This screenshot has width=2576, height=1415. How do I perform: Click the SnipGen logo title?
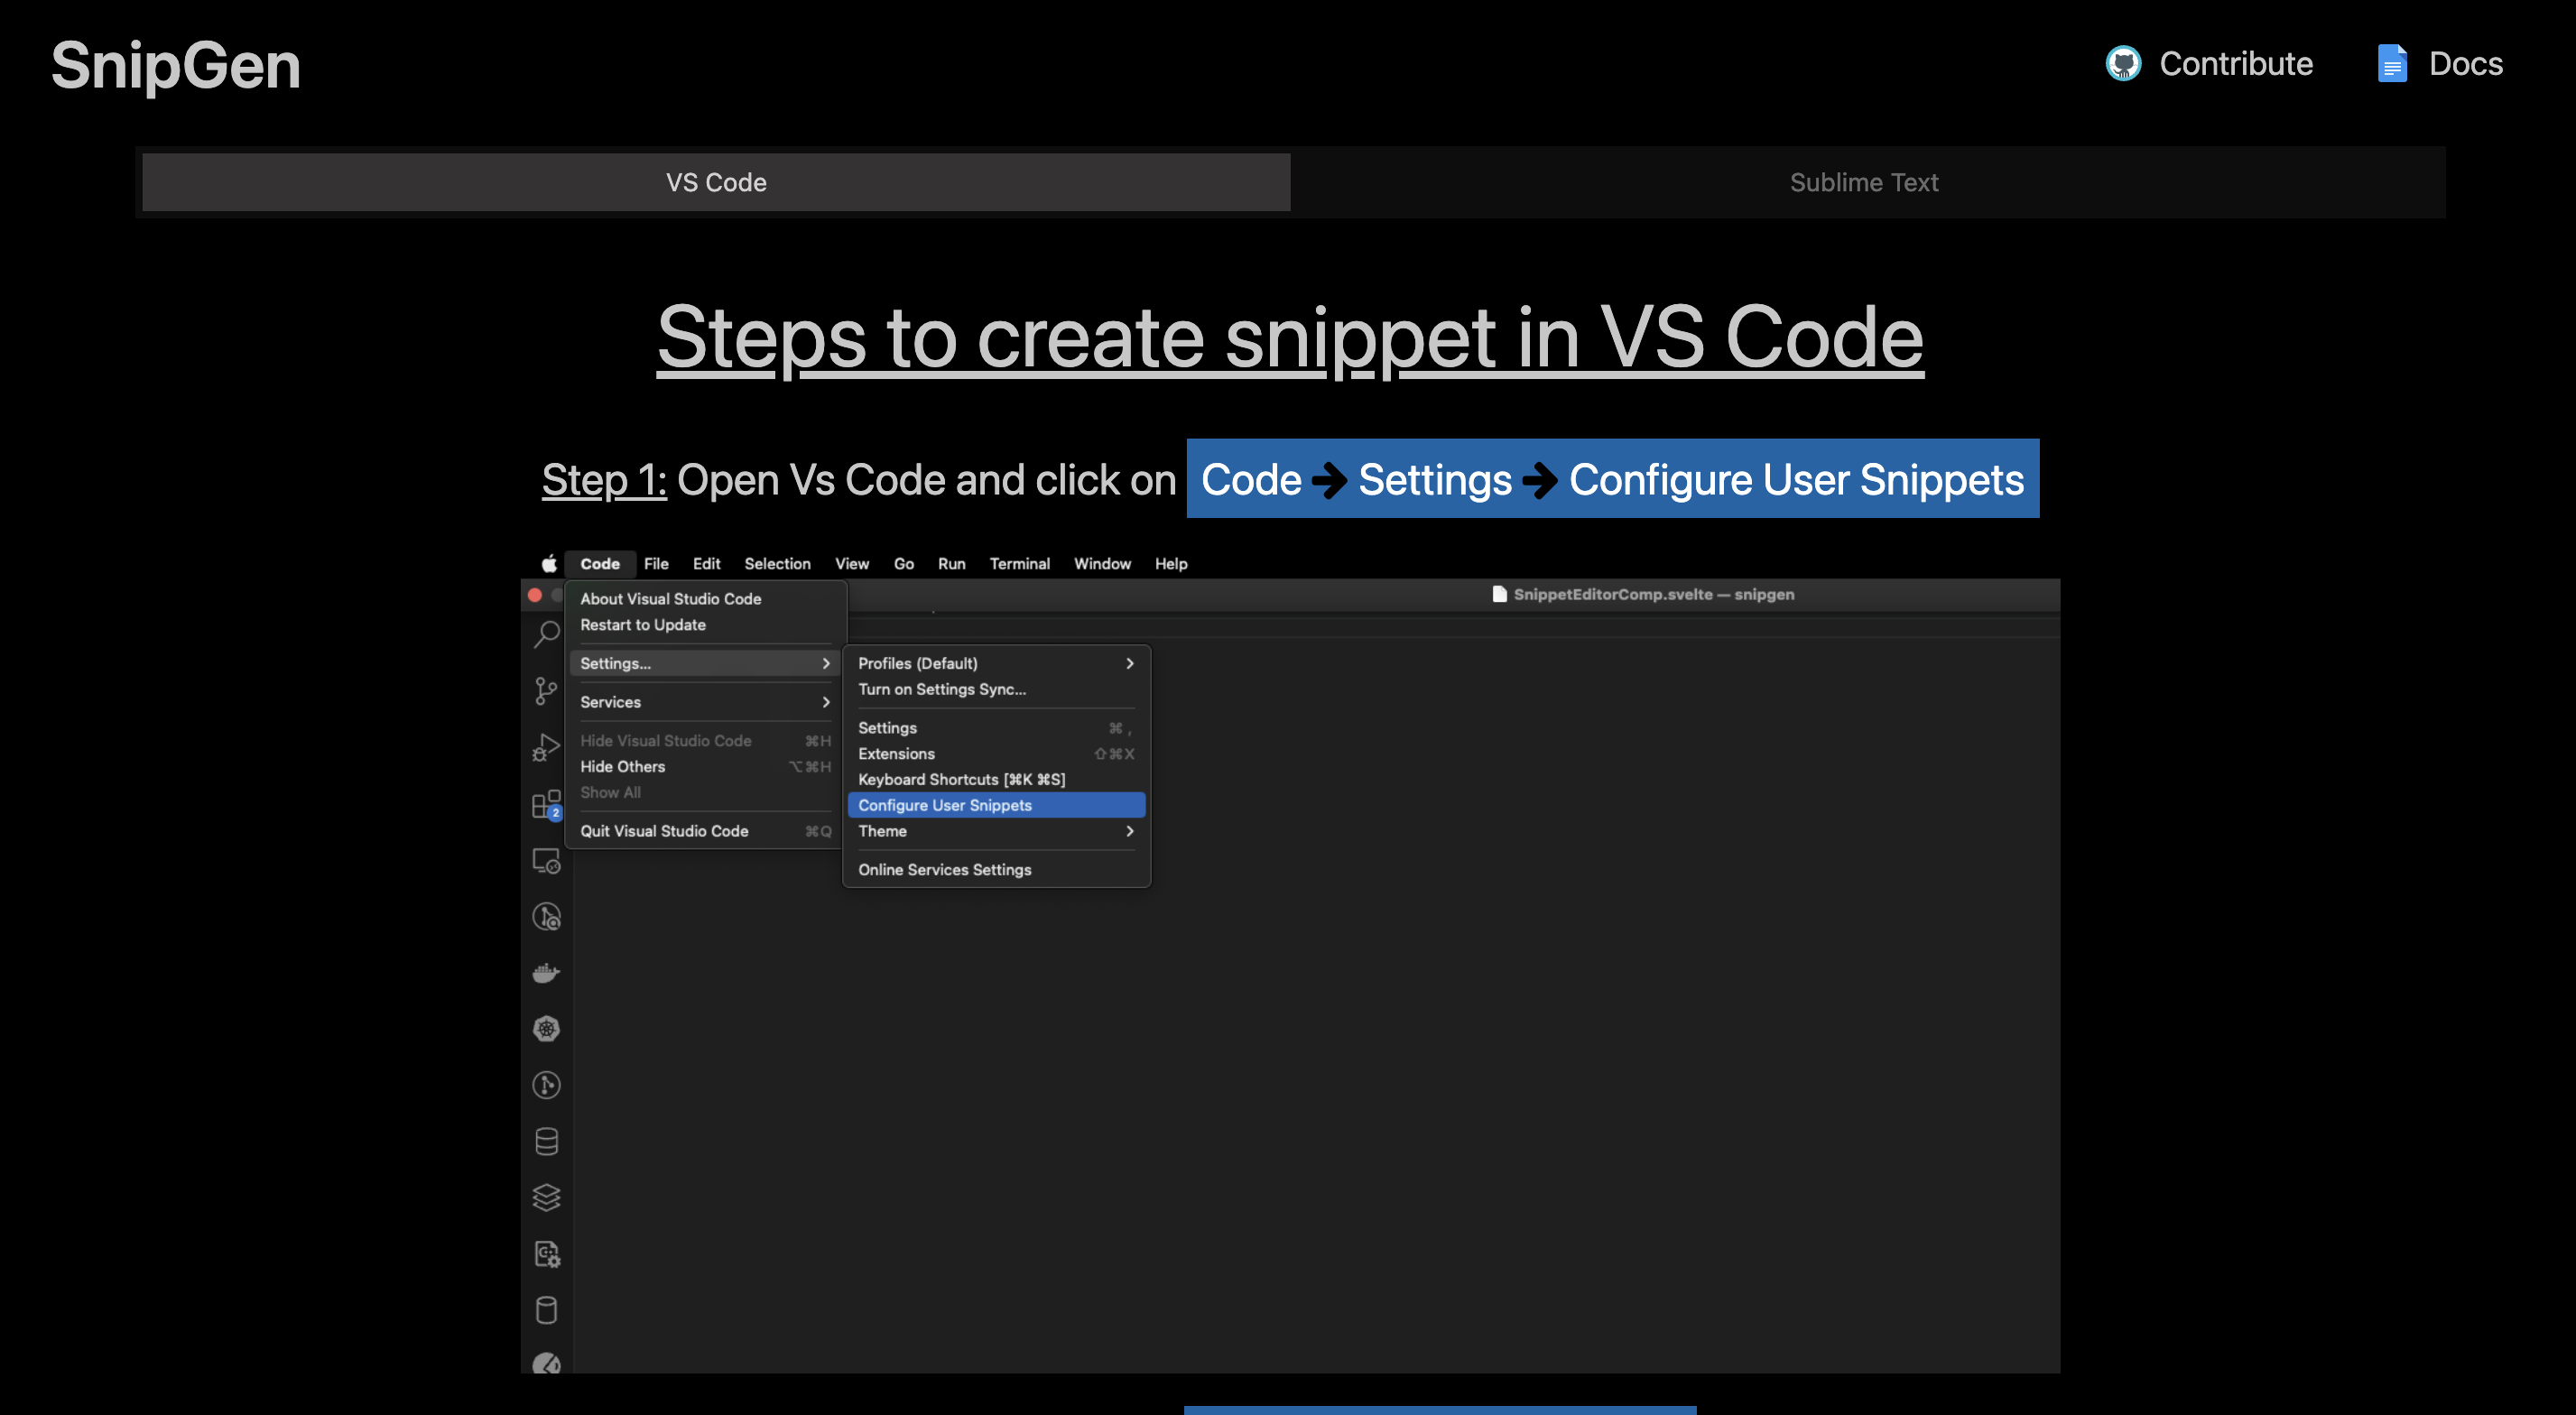[176, 66]
